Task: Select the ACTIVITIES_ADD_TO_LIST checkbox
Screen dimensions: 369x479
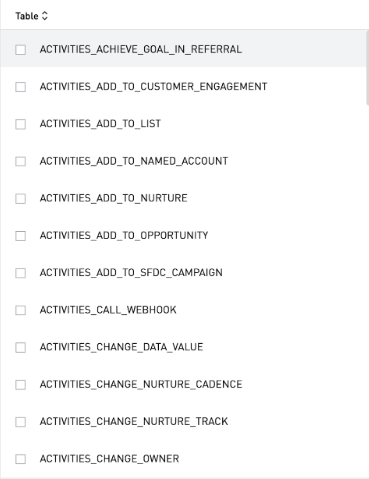Action: click(21, 124)
